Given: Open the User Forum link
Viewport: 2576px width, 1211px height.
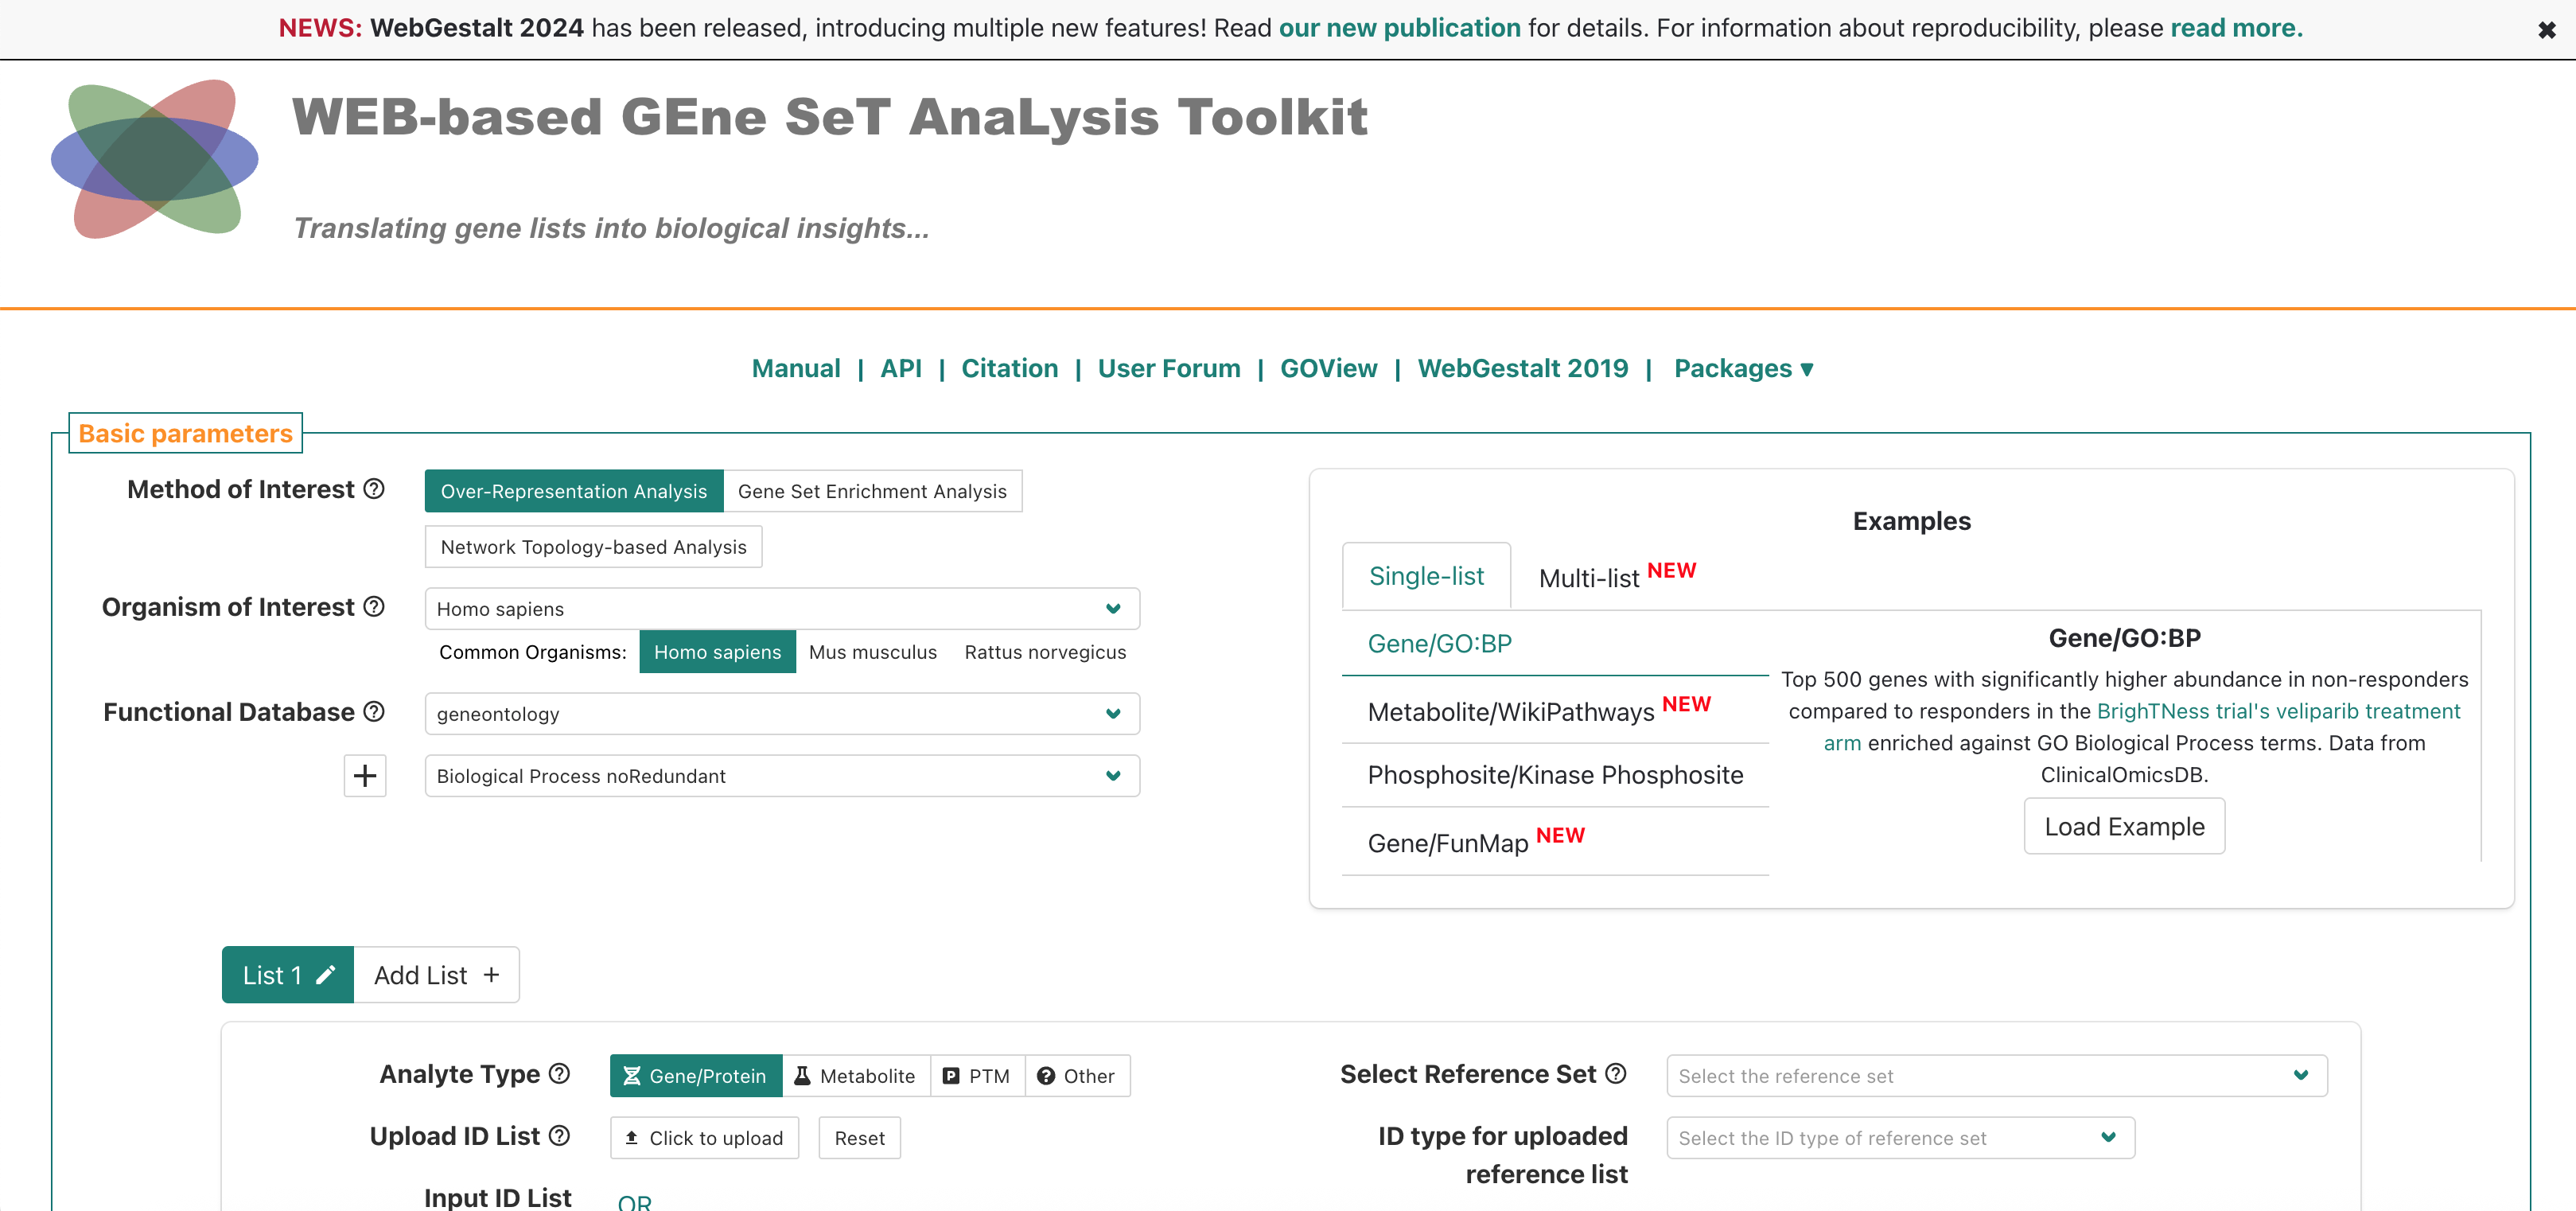Looking at the screenshot, I should pos(1169,368).
